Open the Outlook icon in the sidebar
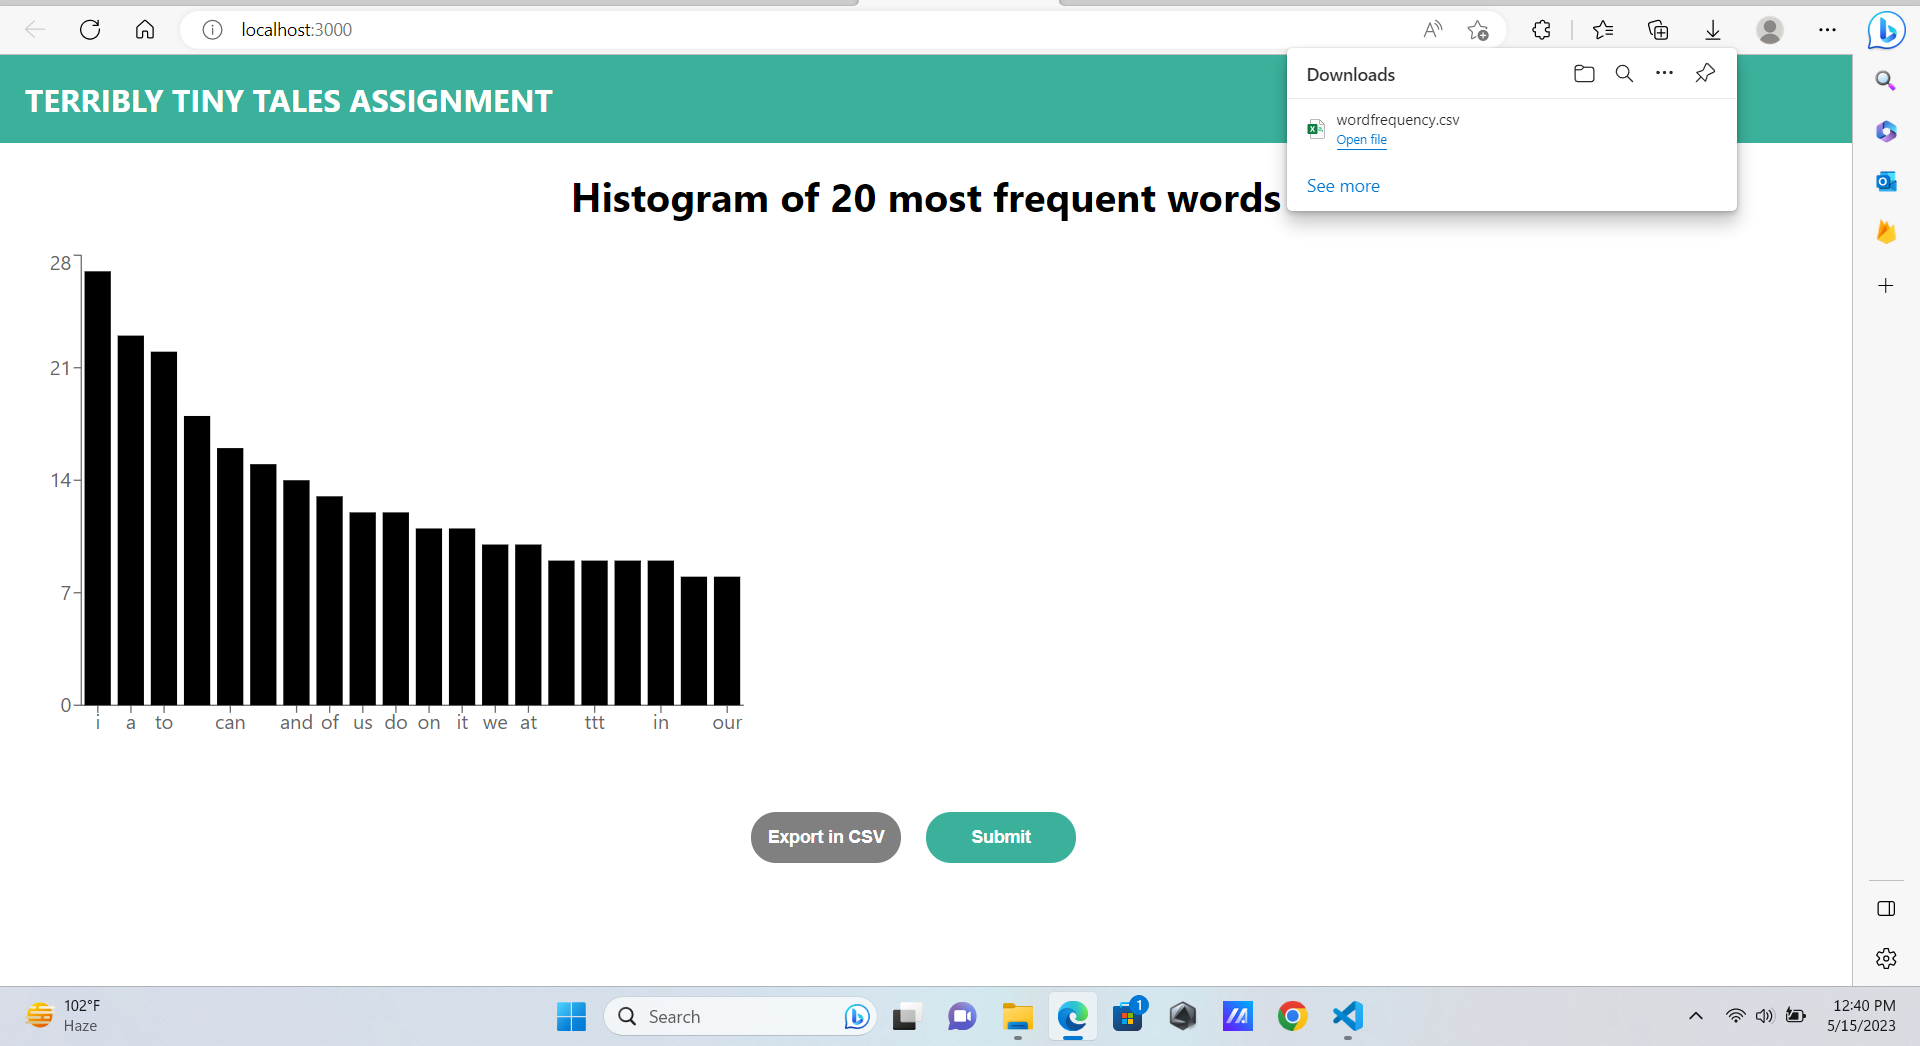Viewport: 1920px width, 1046px height. [1886, 181]
